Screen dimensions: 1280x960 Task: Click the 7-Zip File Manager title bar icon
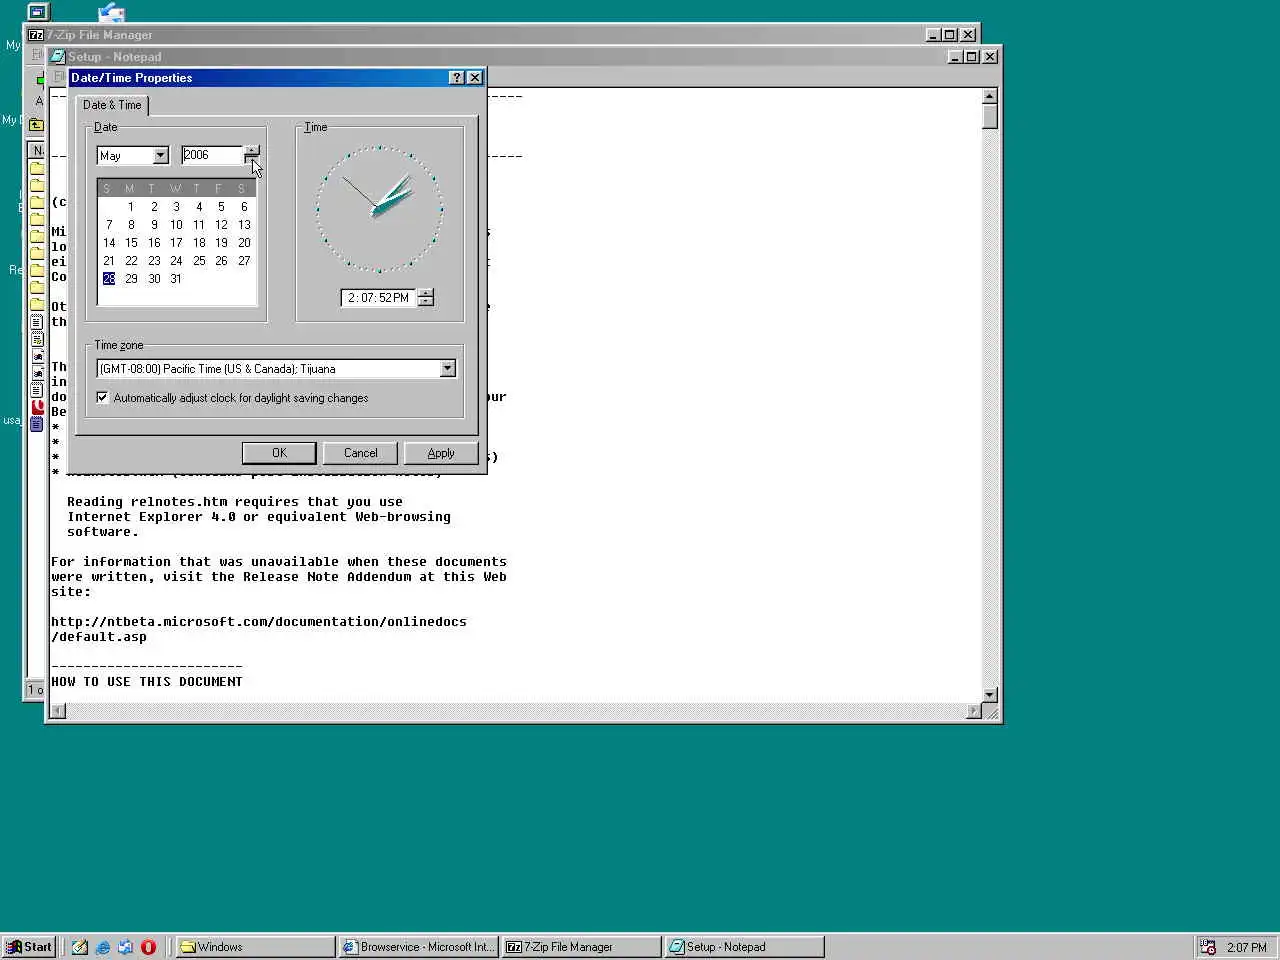pyautogui.click(x=36, y=35)
